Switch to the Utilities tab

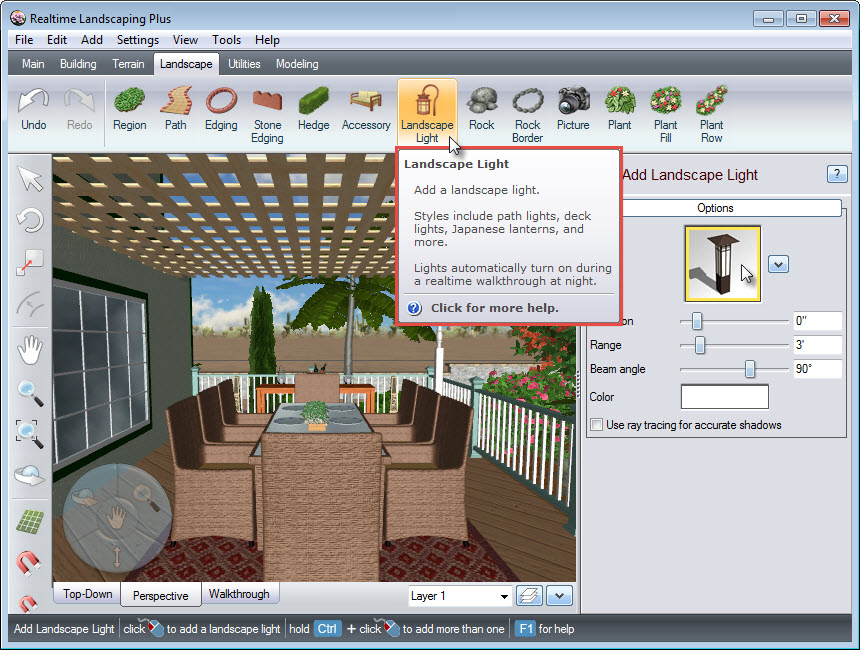(x=244, y=64)
